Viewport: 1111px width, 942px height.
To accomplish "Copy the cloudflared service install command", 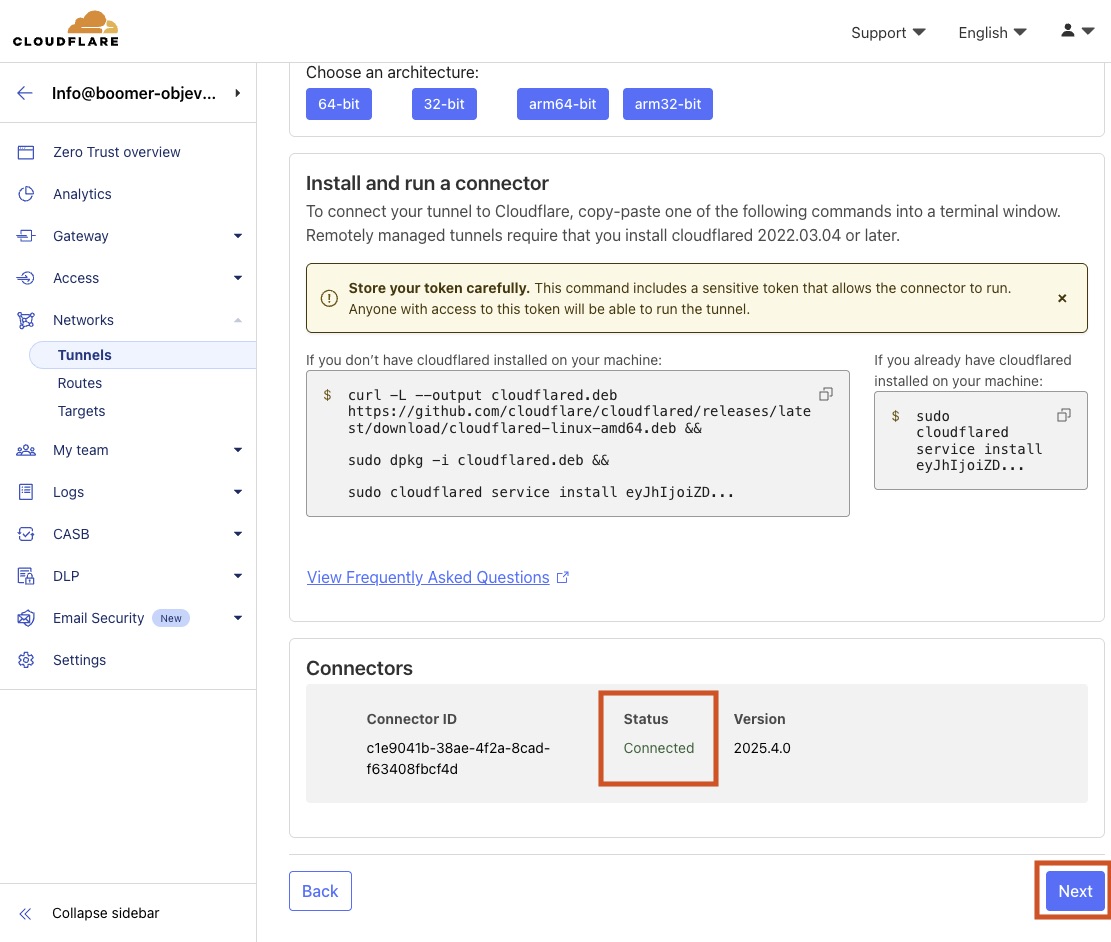I will pos(1064,415).
